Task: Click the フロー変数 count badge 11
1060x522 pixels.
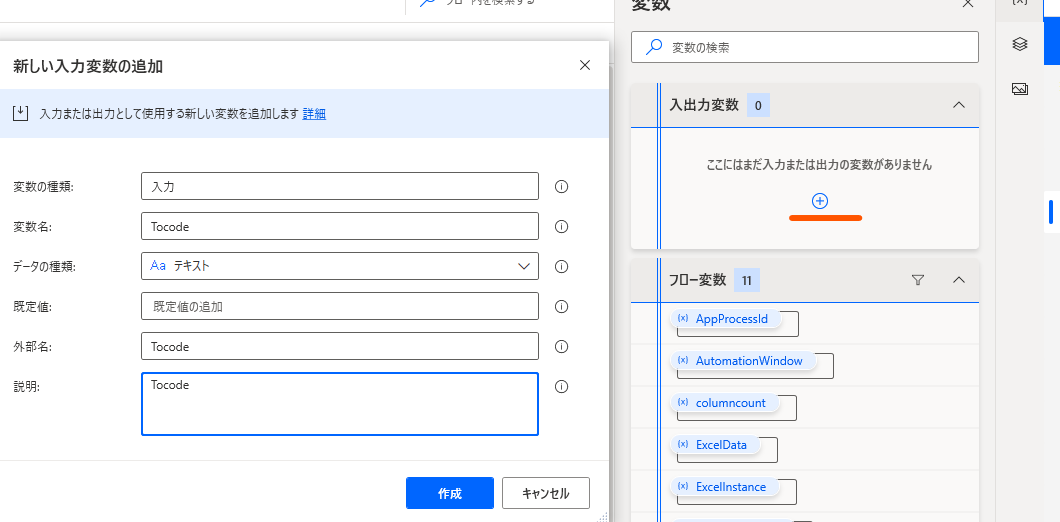Action: [x=747, y=280]
